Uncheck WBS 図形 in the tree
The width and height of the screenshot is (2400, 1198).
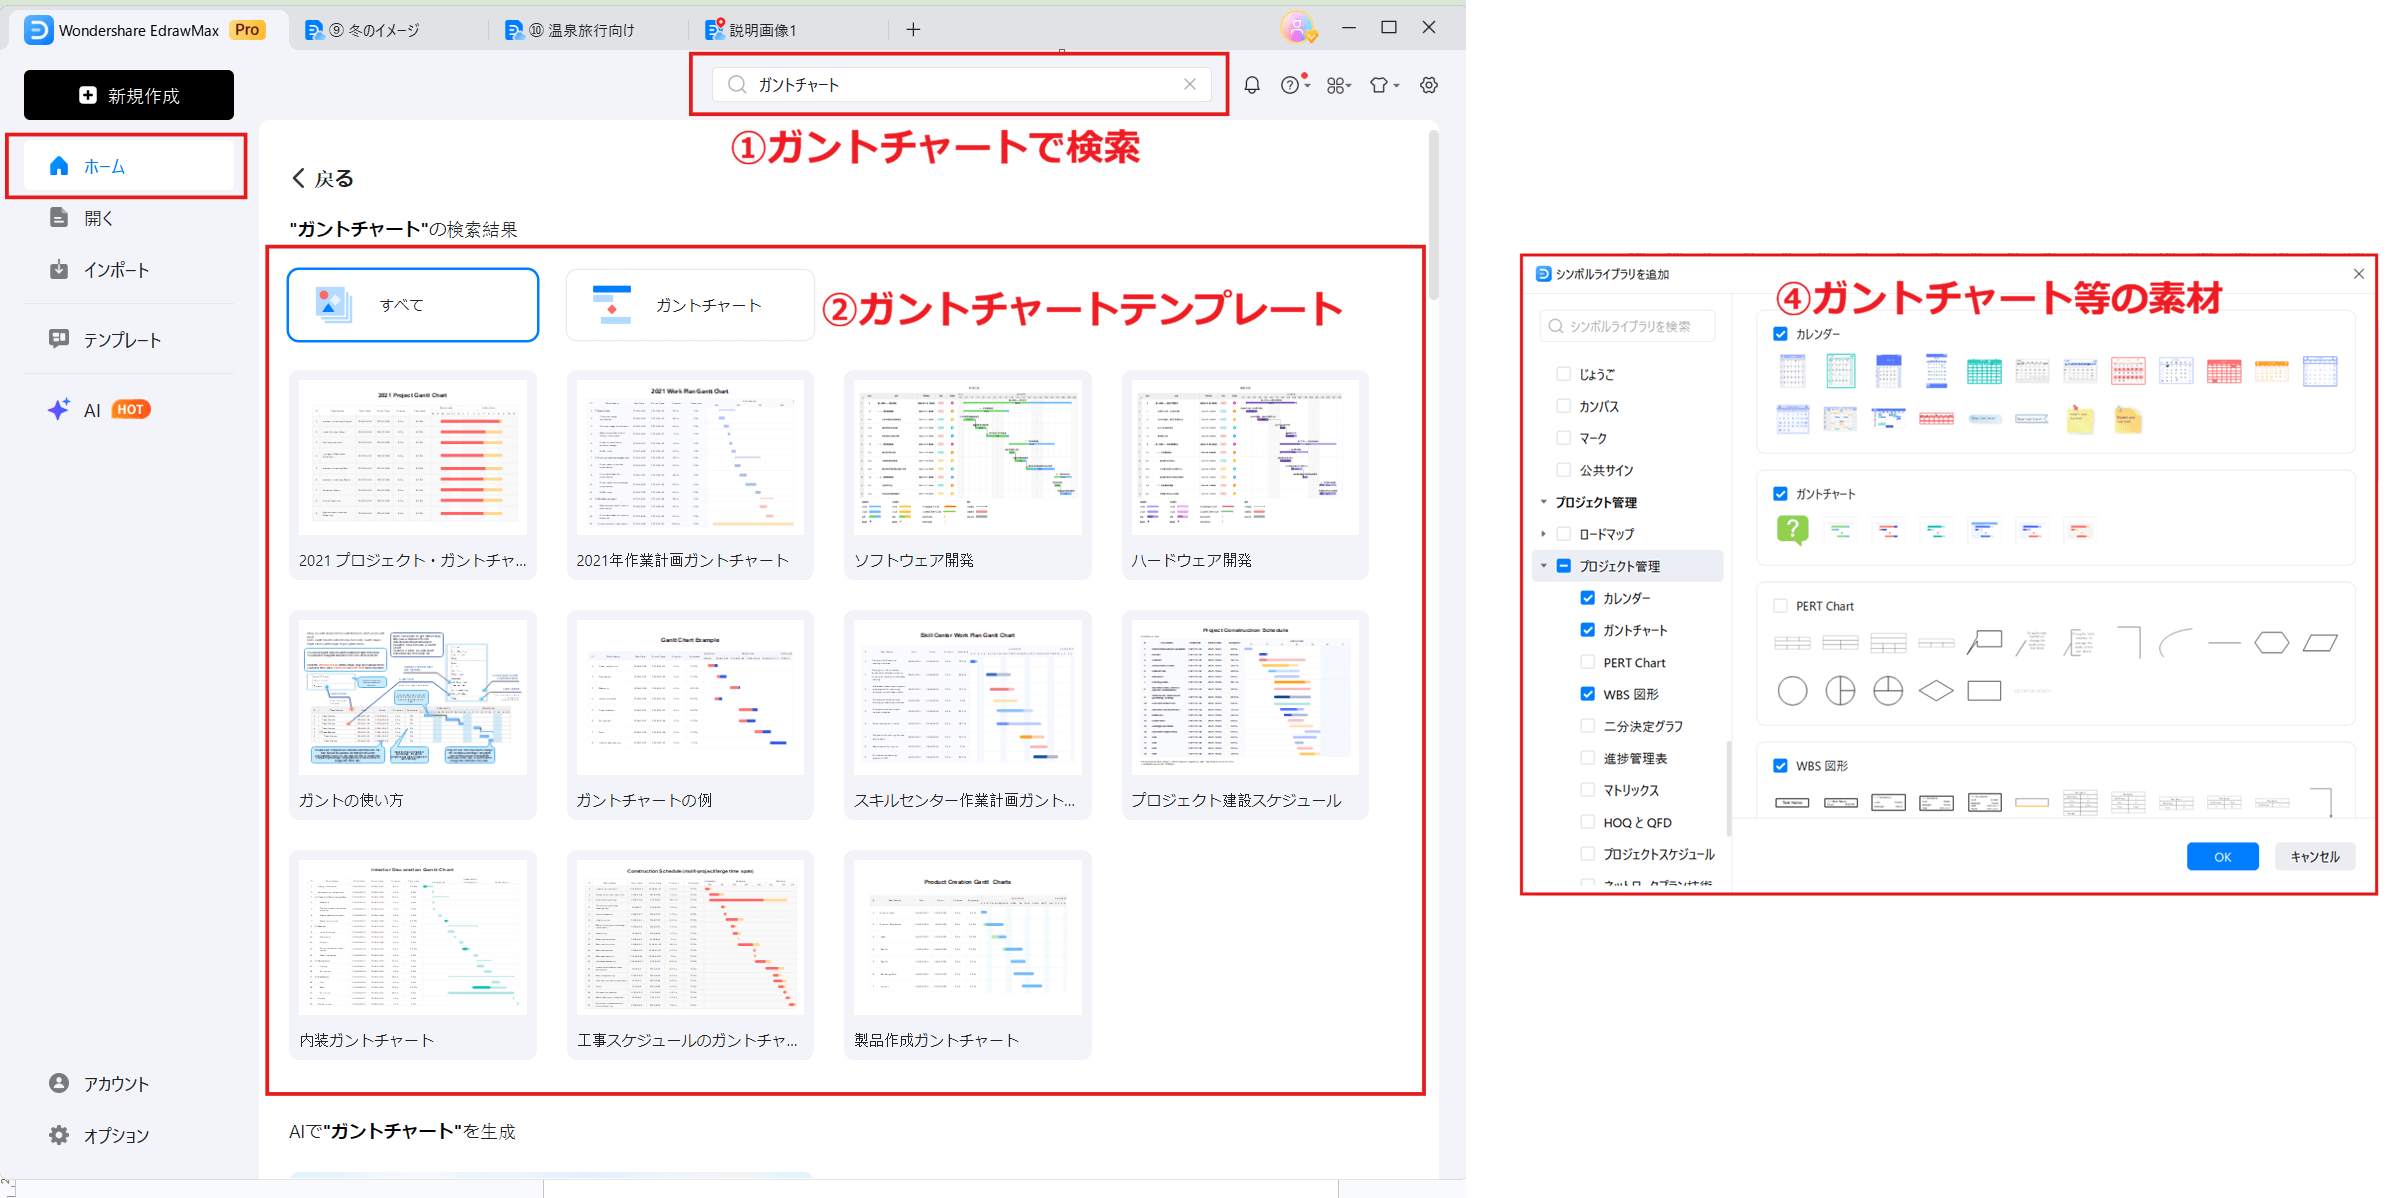tap(1587, 694)
